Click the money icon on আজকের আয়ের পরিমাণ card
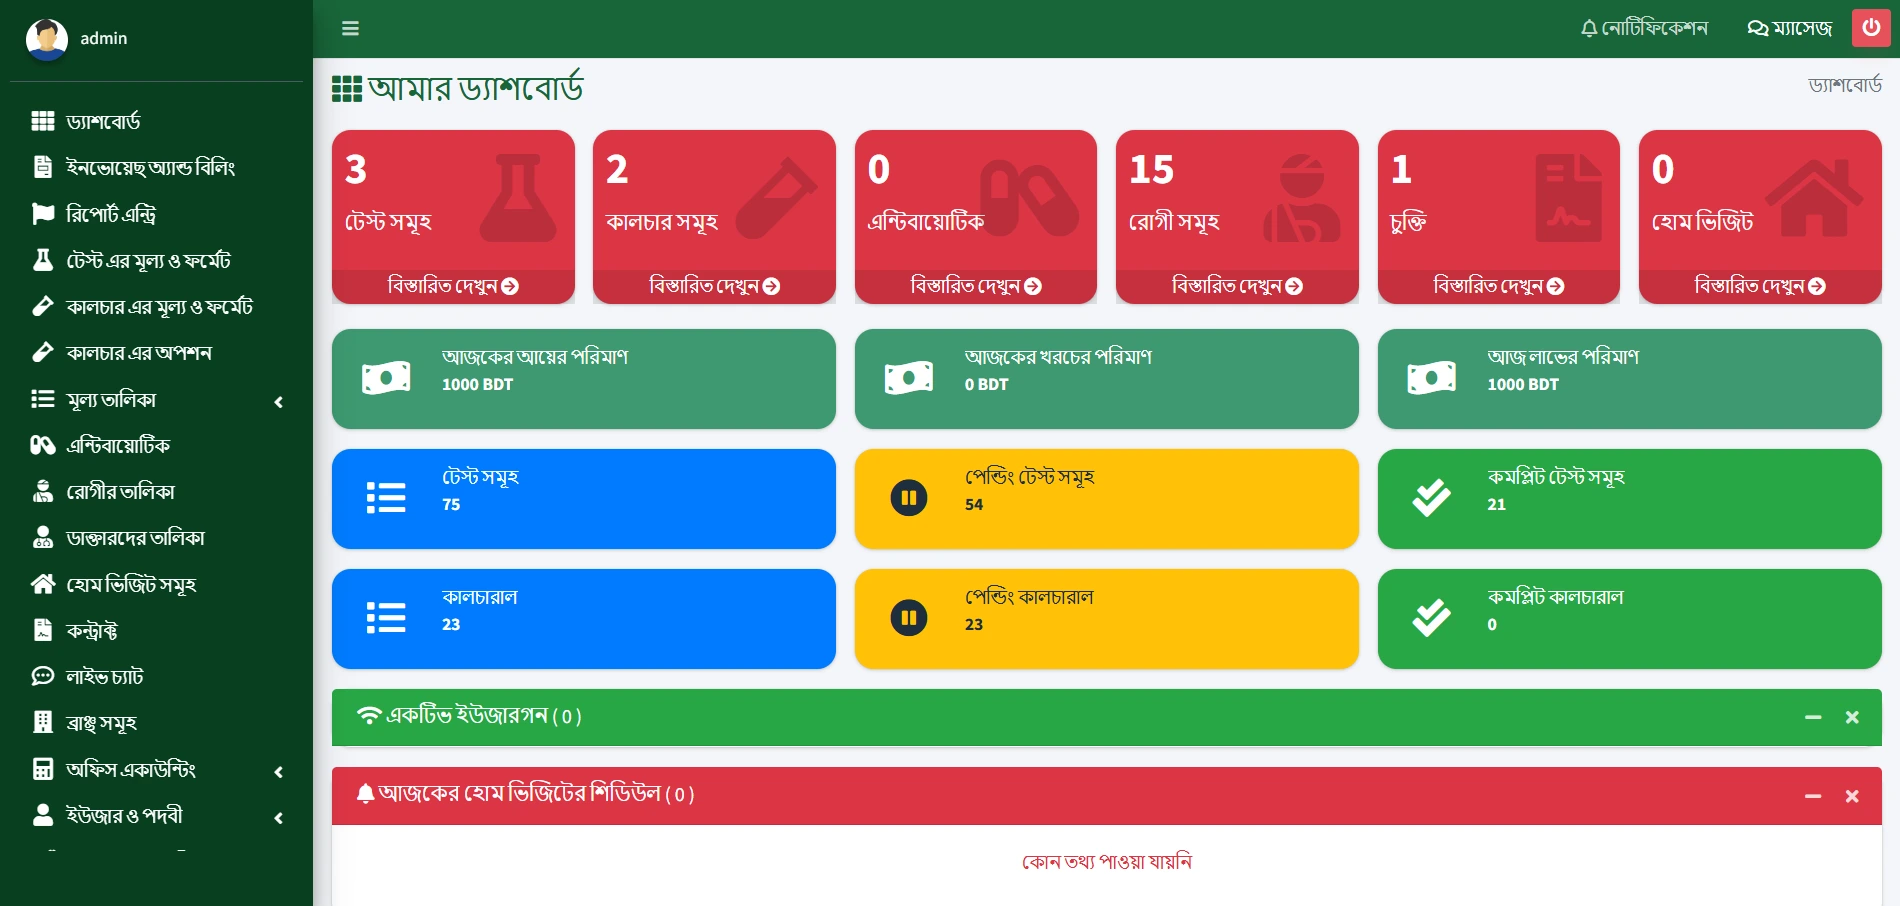The height and width of the screenshot is (906, 1900). click(386, 378)
